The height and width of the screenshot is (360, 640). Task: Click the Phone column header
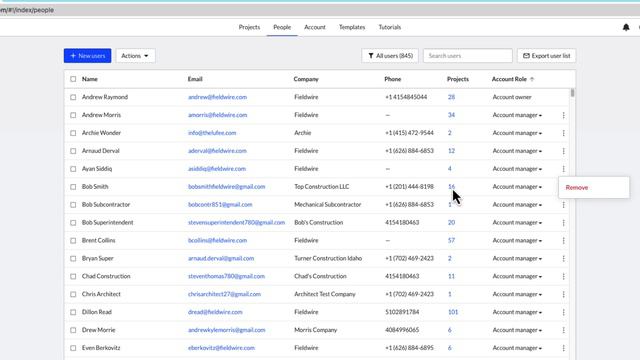click(393, 79)
